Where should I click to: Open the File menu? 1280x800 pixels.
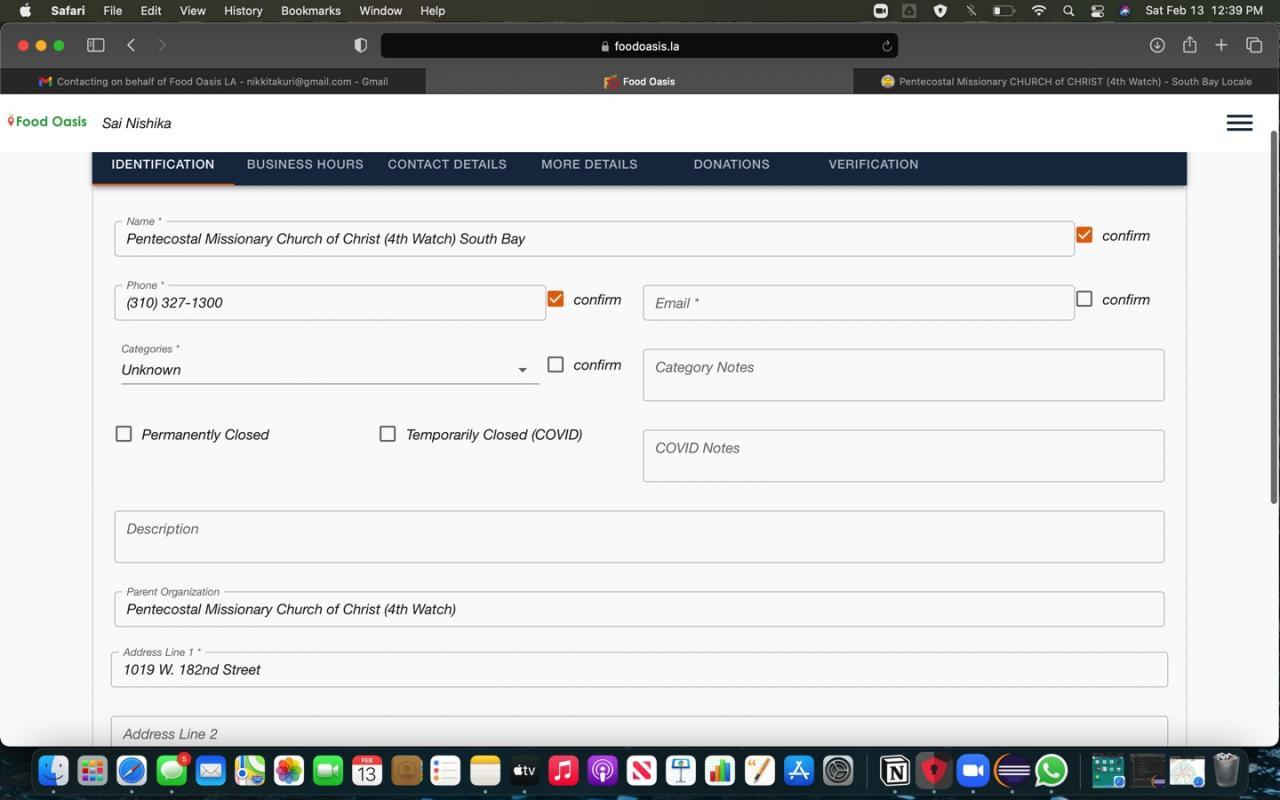[113, 10]
